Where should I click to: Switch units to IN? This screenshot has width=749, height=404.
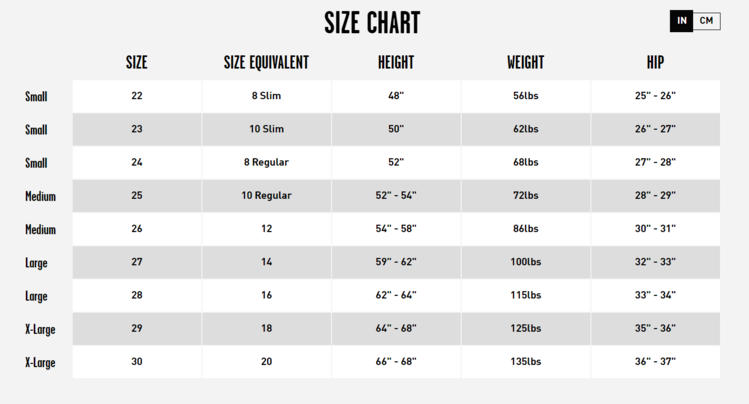click(682, 21)
